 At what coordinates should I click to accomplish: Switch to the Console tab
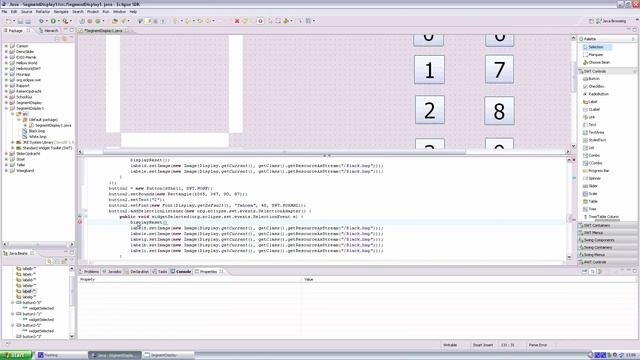[181, 271]
